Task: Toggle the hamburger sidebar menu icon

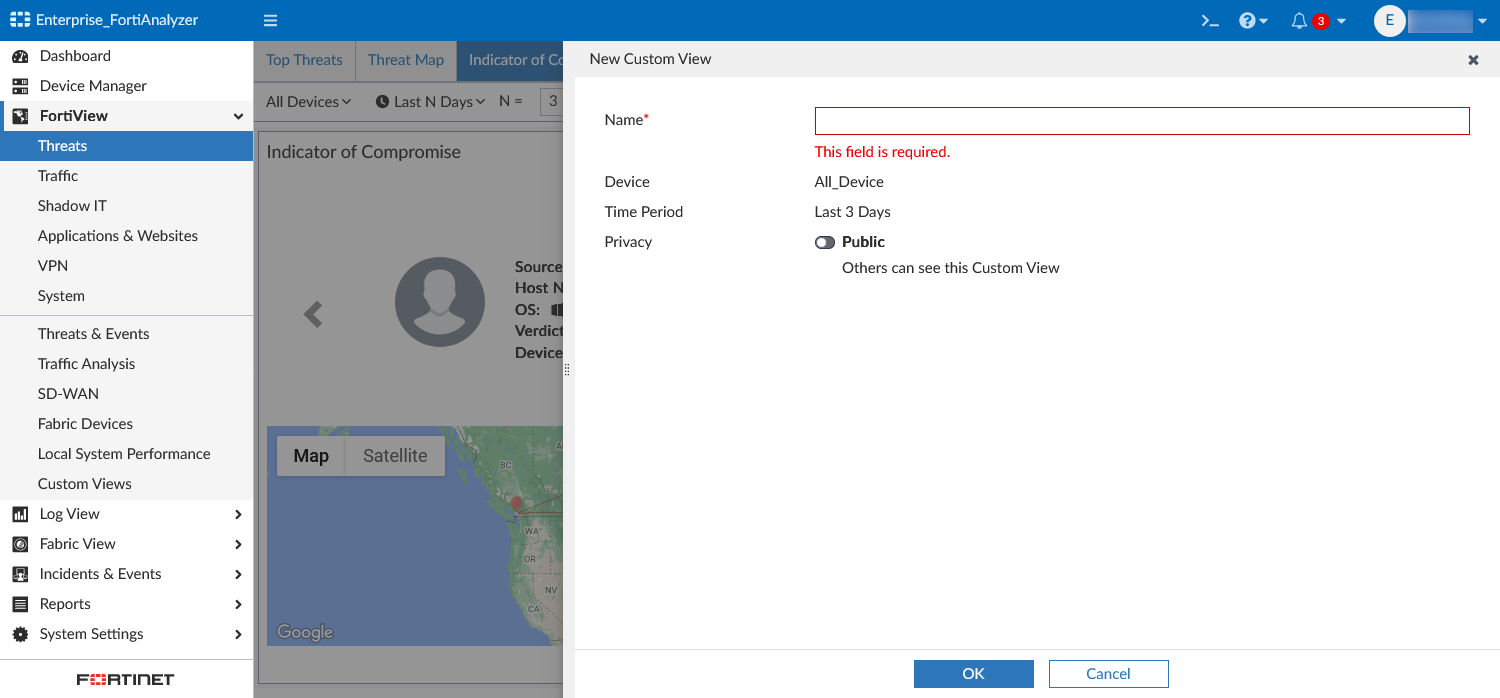Action: 270,20
